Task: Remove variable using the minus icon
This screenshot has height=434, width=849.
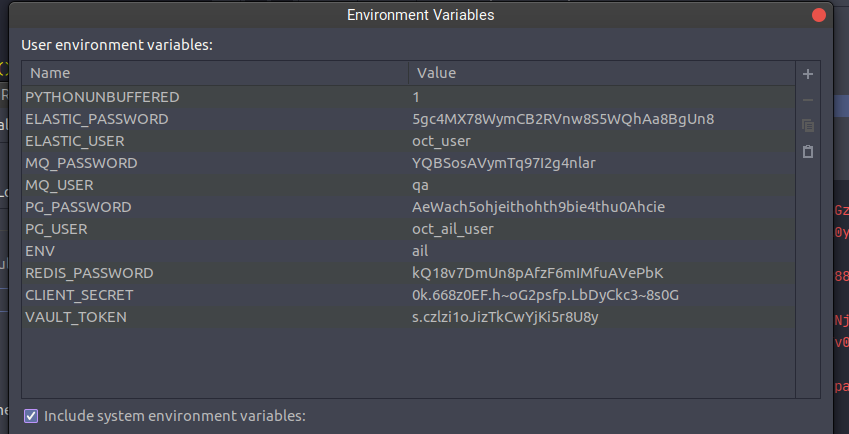Action: click(807, 100)
